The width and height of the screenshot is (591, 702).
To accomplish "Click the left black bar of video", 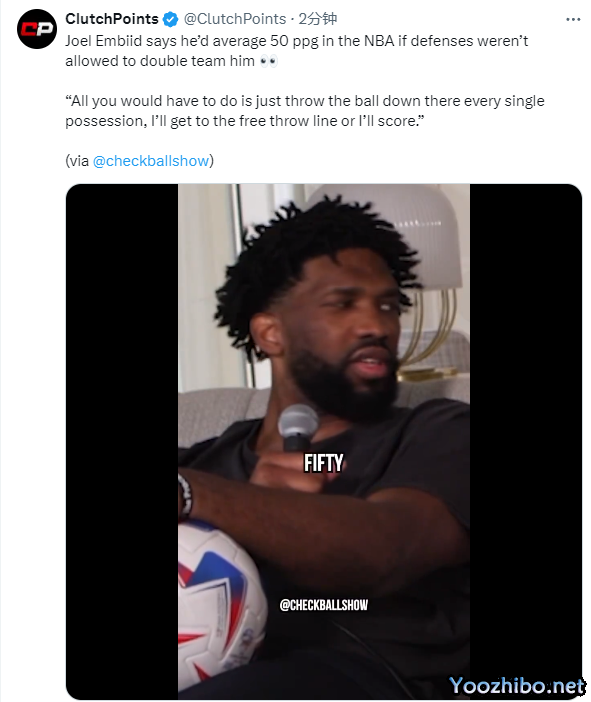I will click(x=122, y=441).
